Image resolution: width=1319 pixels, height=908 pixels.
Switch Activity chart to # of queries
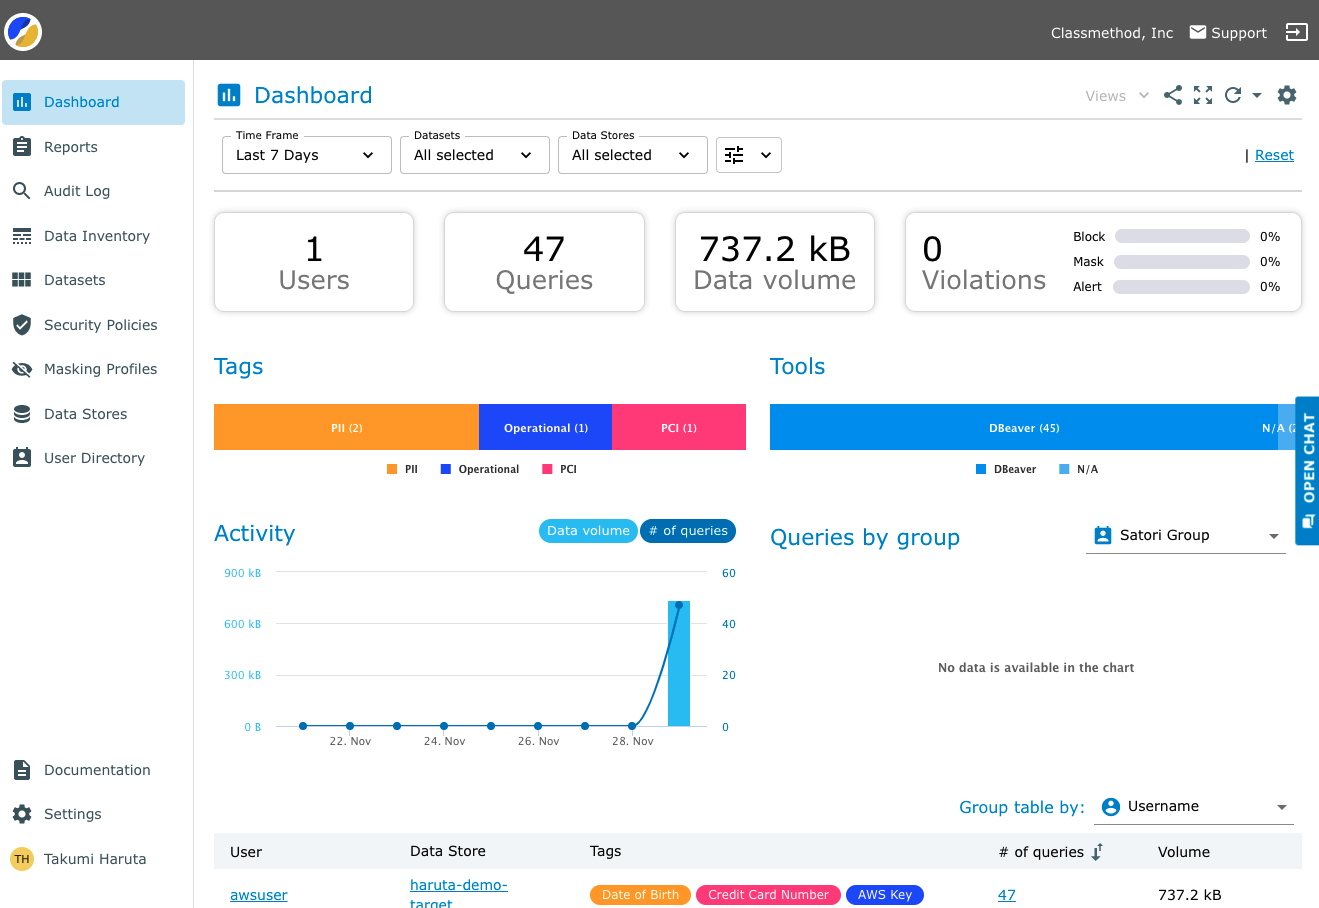[688, 531]
